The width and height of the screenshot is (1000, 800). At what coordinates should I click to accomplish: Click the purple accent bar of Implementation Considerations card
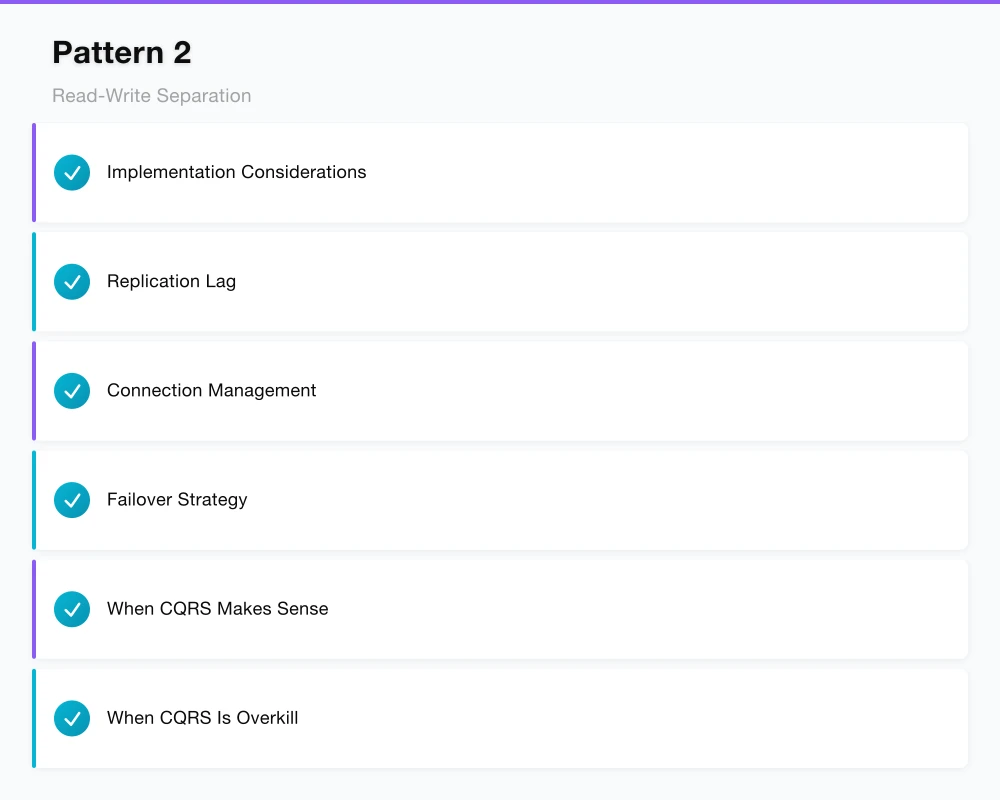[34, 173]
